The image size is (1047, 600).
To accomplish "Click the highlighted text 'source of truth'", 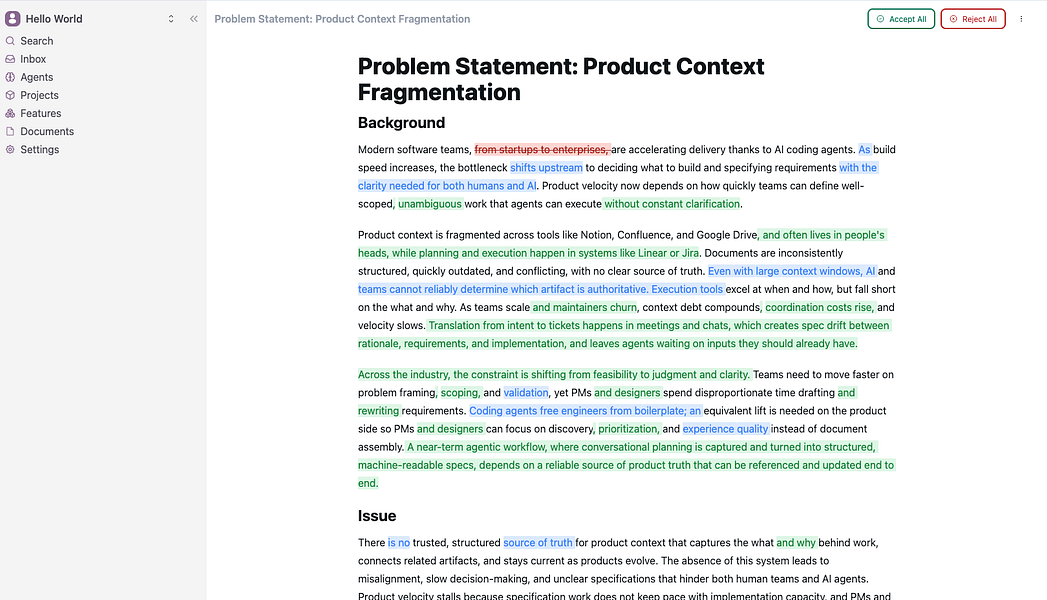I will tap(538, 542).
